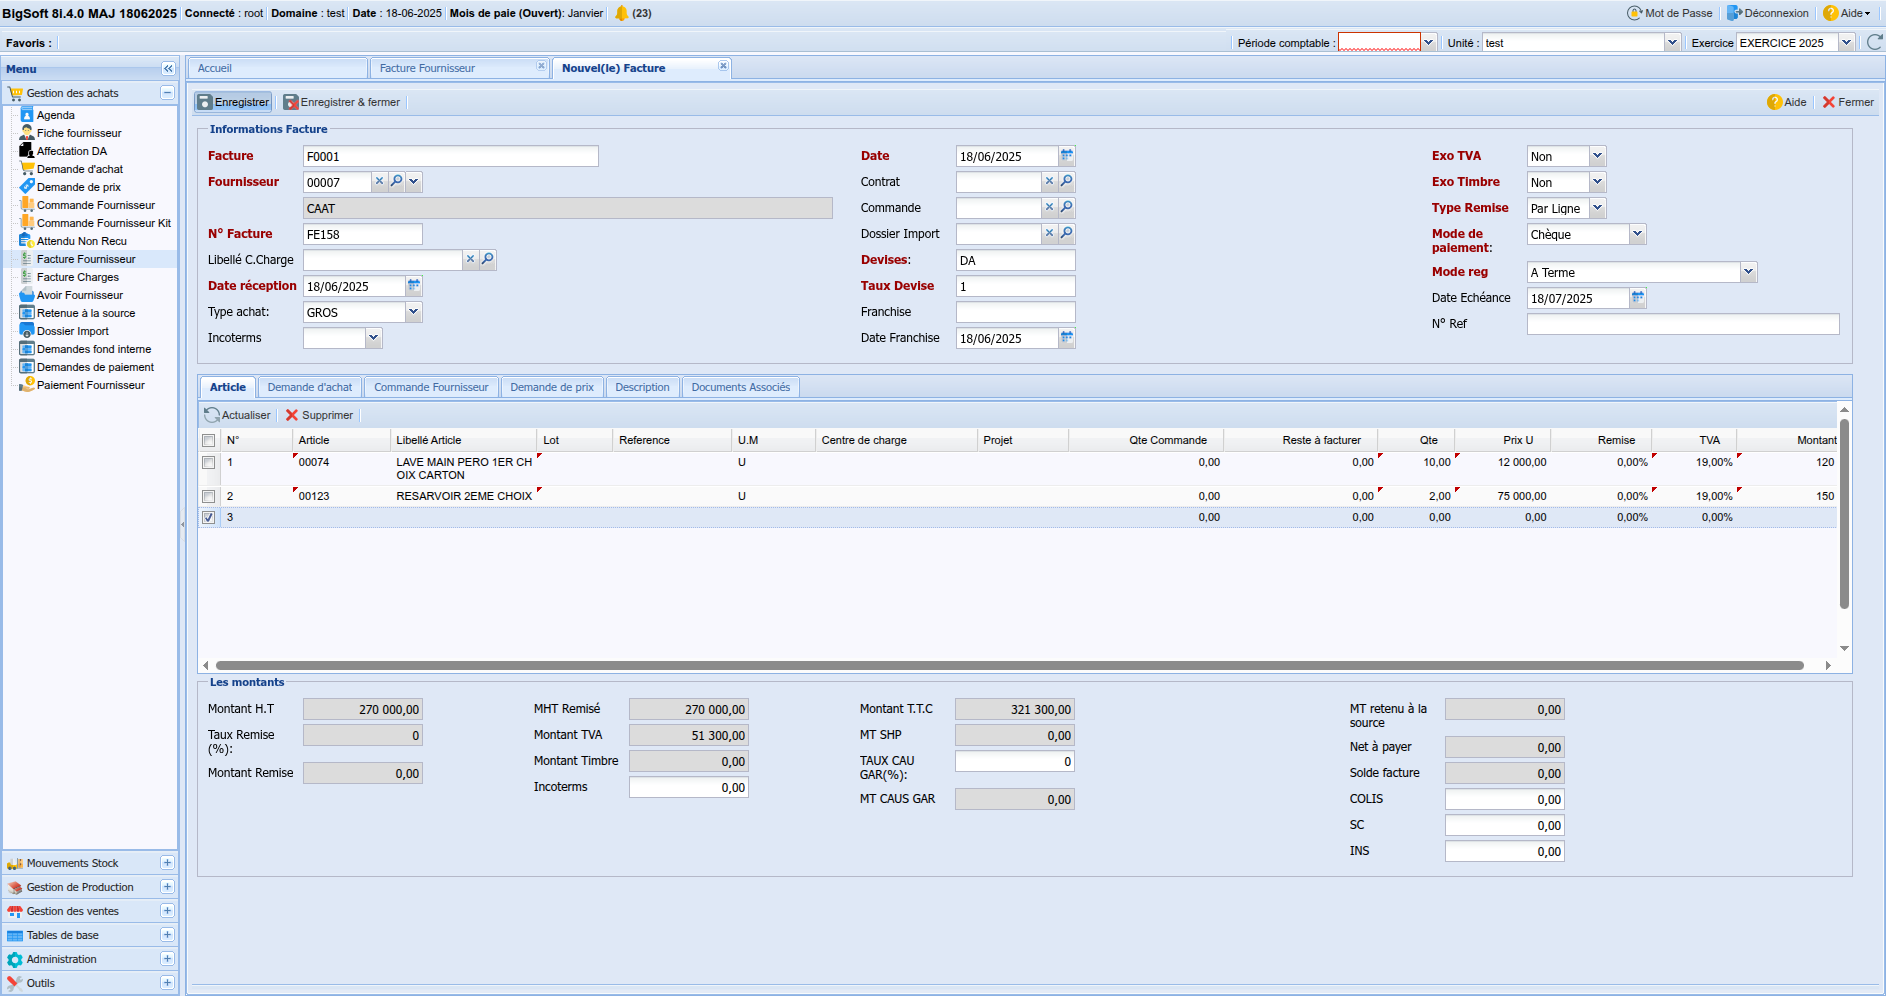This screenshot has width=1886, height=996.
Task: Clear the Commande field
Action: (1049, 208)
